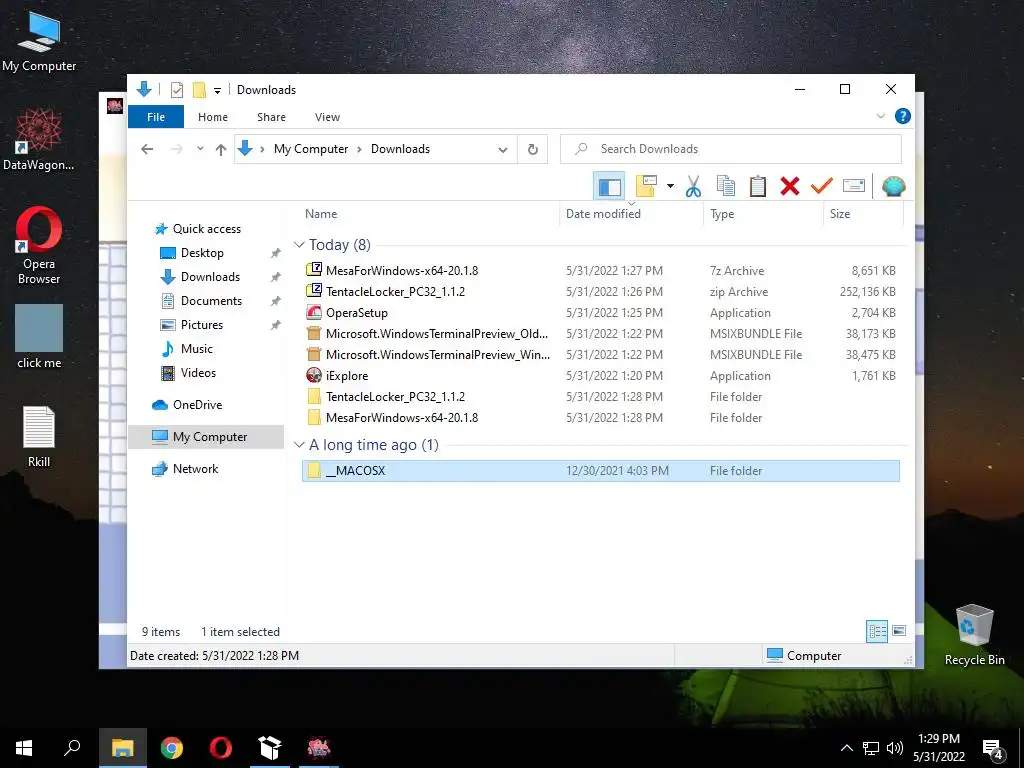Sort by the Size column header
The width and height of the screenshot is (1024, 768).
tap(840, 214)
